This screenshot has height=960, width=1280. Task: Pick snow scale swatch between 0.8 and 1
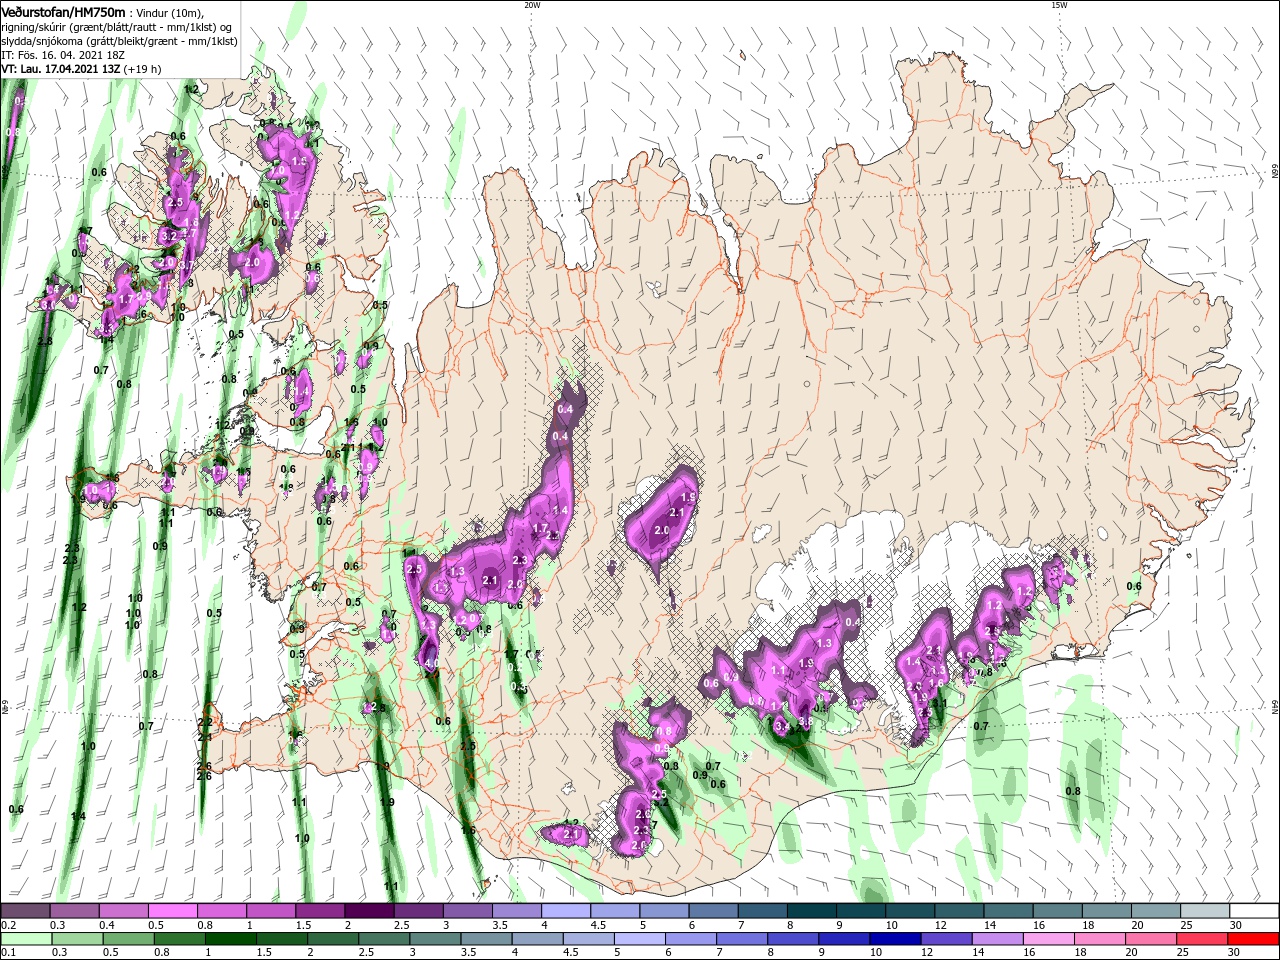click(x=221, y=911)
